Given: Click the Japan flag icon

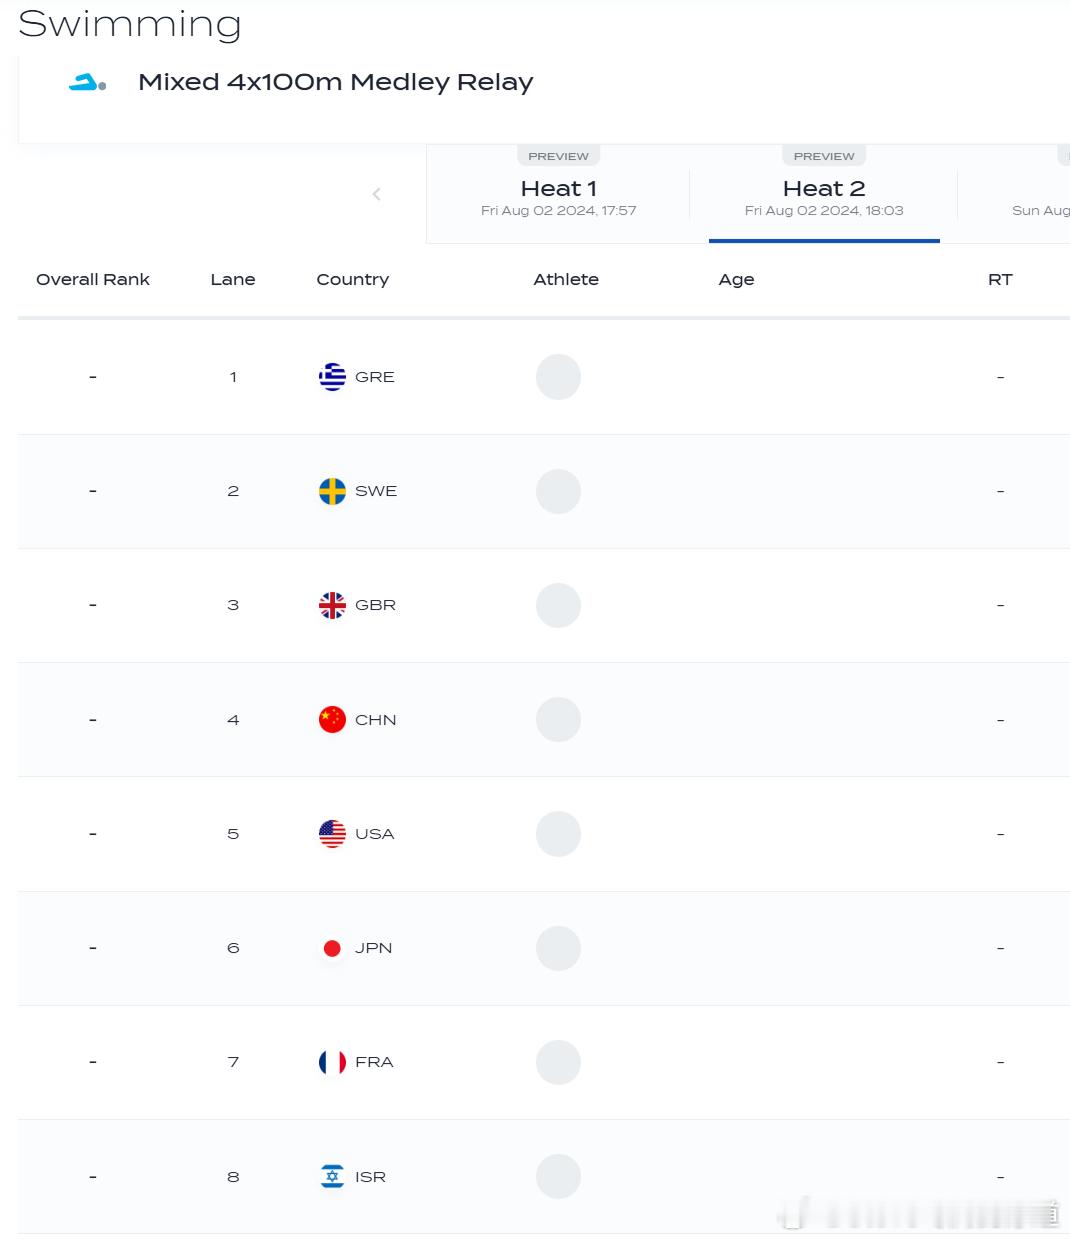Looking at the screenshot, I should click(x=332, y=948).
